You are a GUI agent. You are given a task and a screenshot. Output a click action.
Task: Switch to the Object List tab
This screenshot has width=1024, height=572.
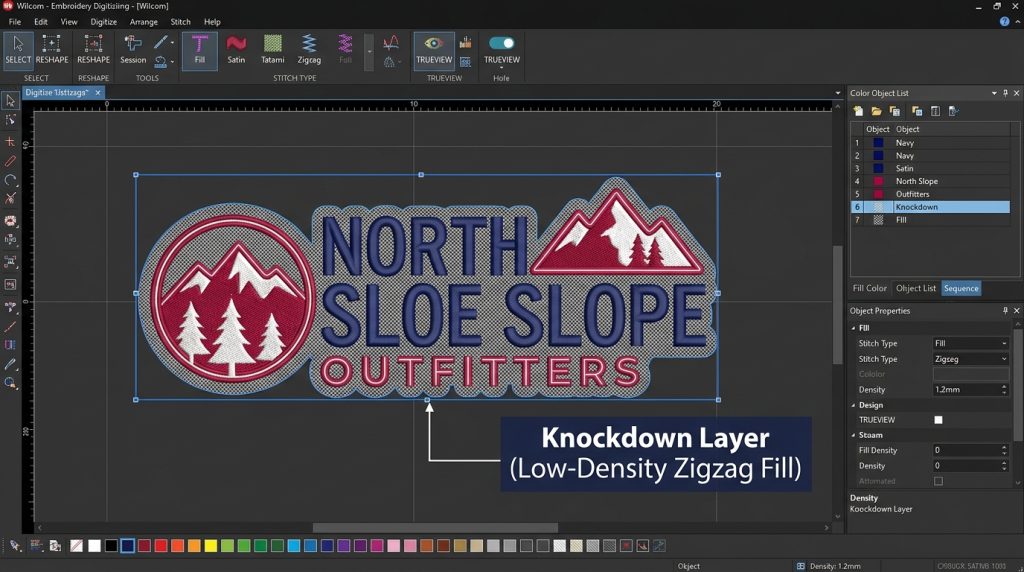click(x=916, y=288)
